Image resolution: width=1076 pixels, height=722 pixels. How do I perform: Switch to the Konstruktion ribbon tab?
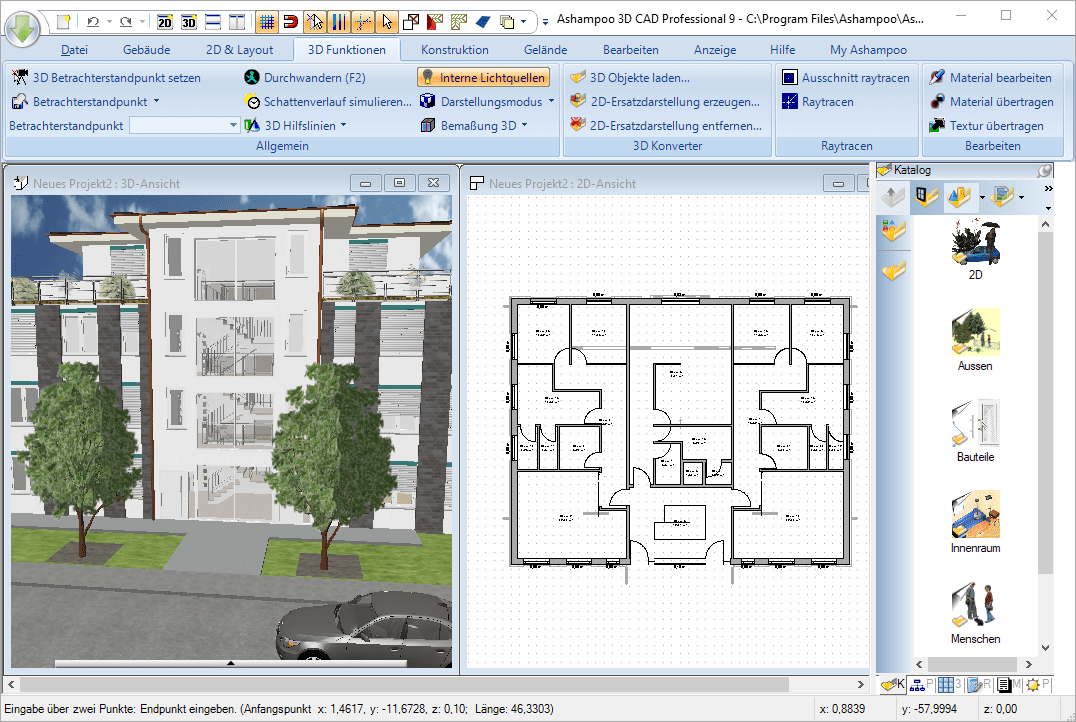click(x=454, y=49)
